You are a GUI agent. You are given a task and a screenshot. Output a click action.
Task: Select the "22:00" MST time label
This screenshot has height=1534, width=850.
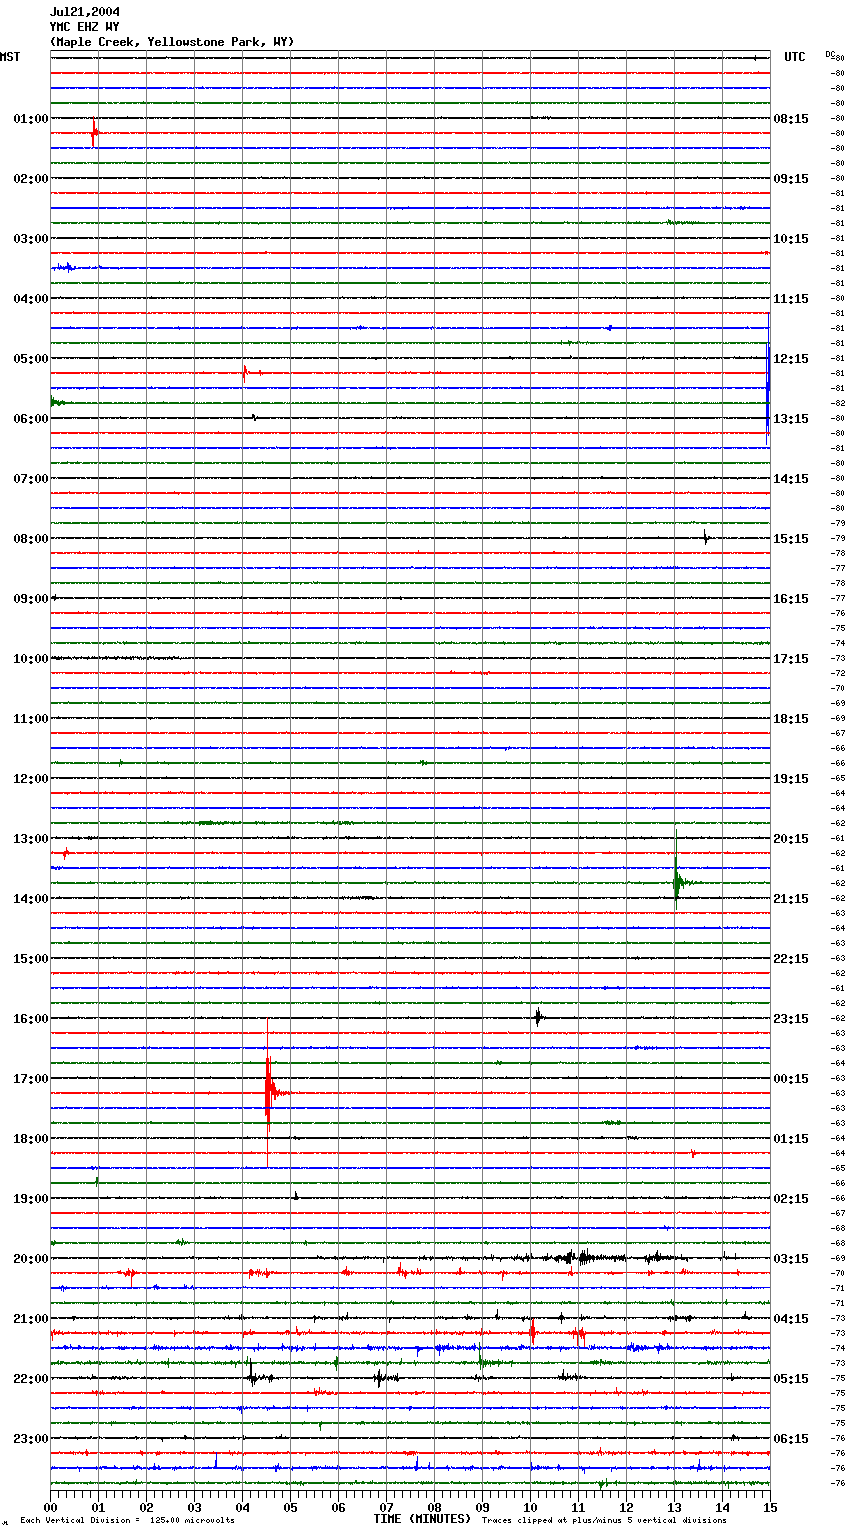(x=31, y=1379)
